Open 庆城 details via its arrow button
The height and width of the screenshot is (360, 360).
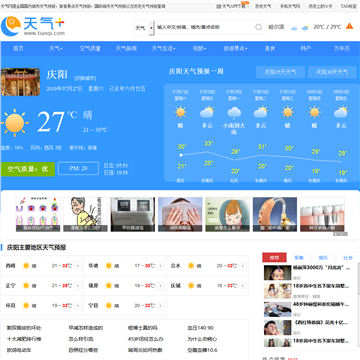(x=243, y=286)
